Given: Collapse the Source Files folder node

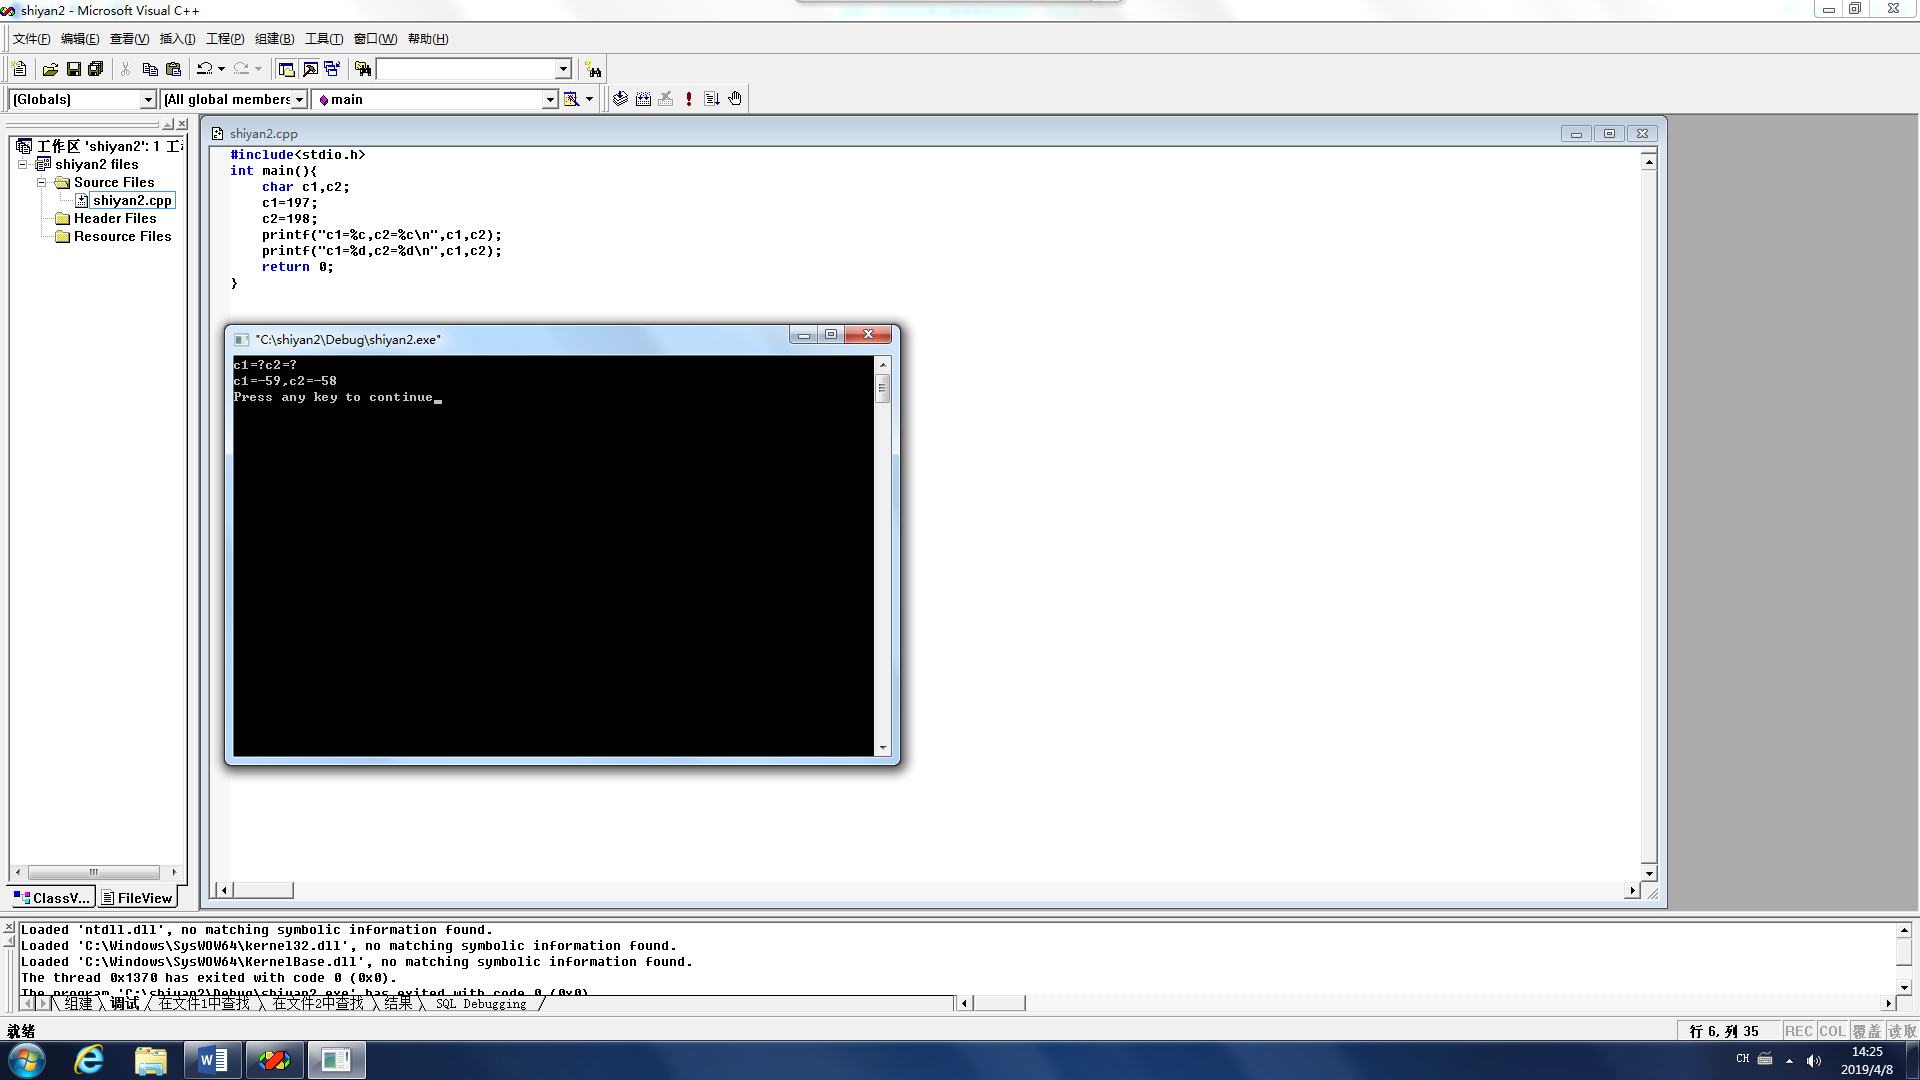Looking at the screenshot, I should pos(42,182).
